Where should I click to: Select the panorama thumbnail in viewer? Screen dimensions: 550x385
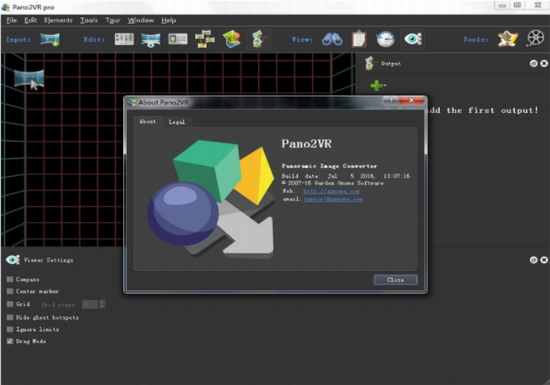click(29, 79)
